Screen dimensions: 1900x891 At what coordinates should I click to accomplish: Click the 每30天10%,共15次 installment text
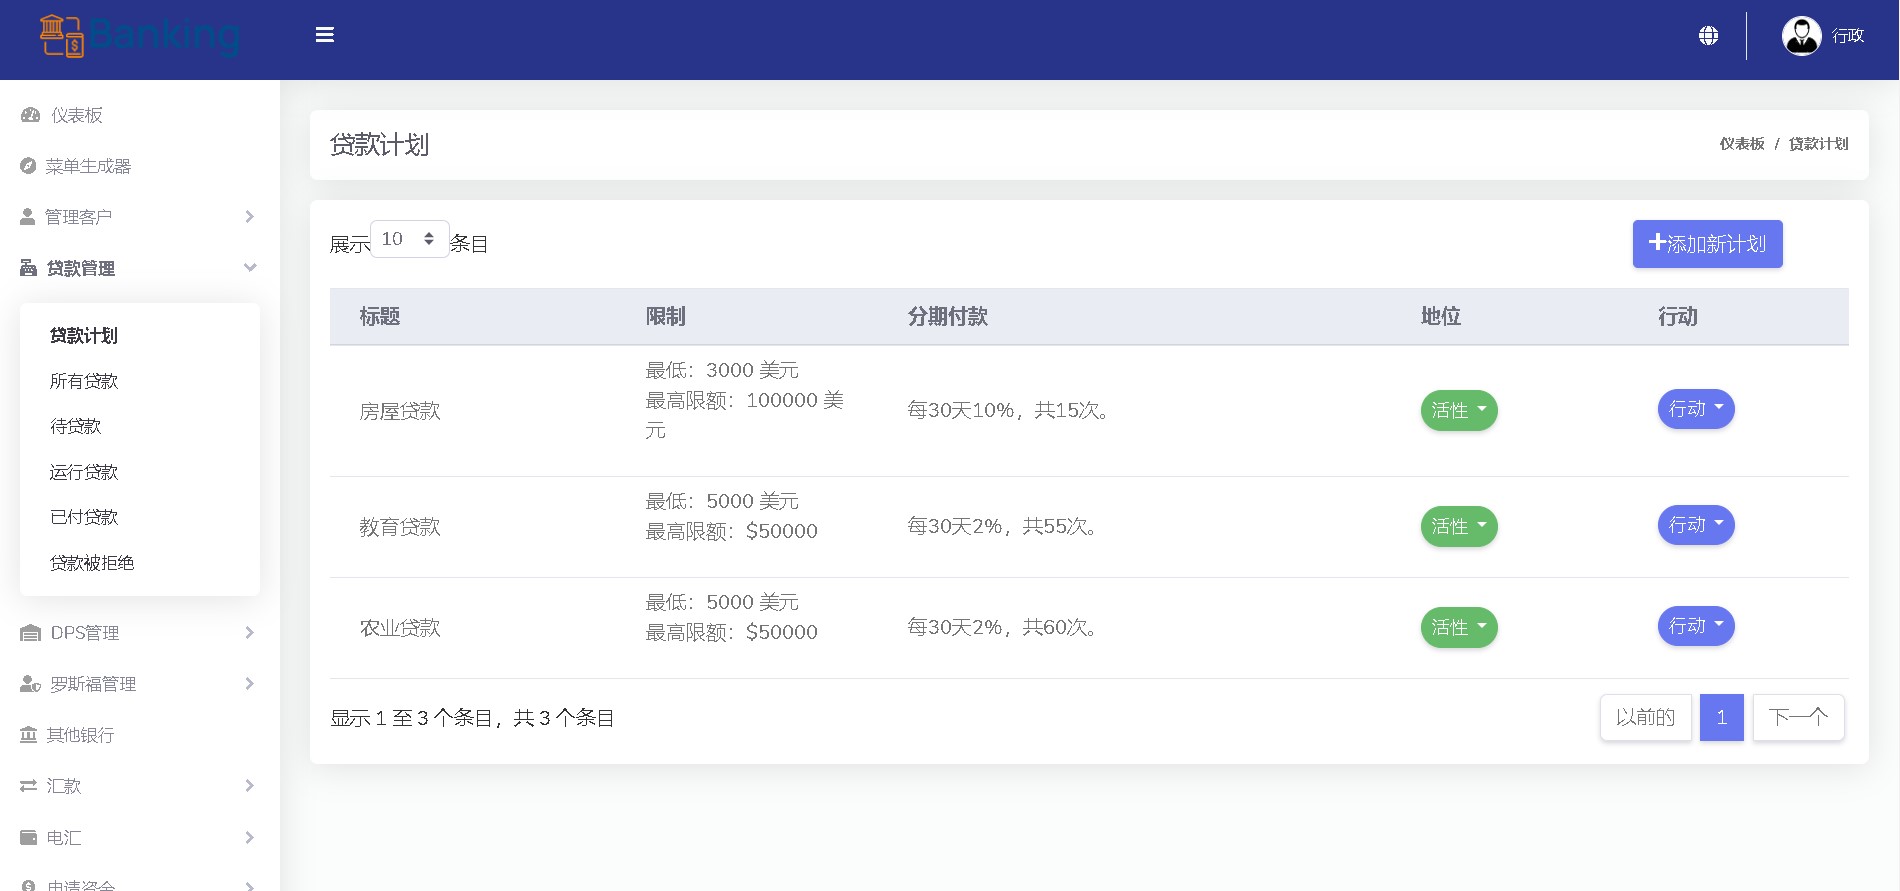pos(1010,411)
